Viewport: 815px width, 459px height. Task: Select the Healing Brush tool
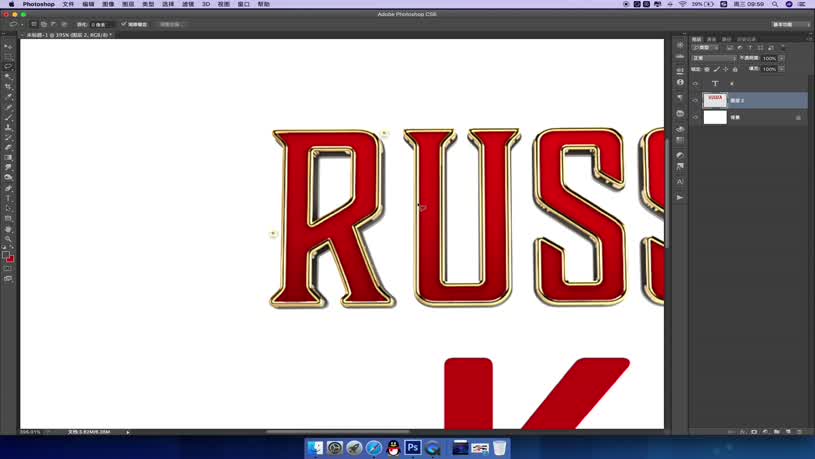pos(8,107)
